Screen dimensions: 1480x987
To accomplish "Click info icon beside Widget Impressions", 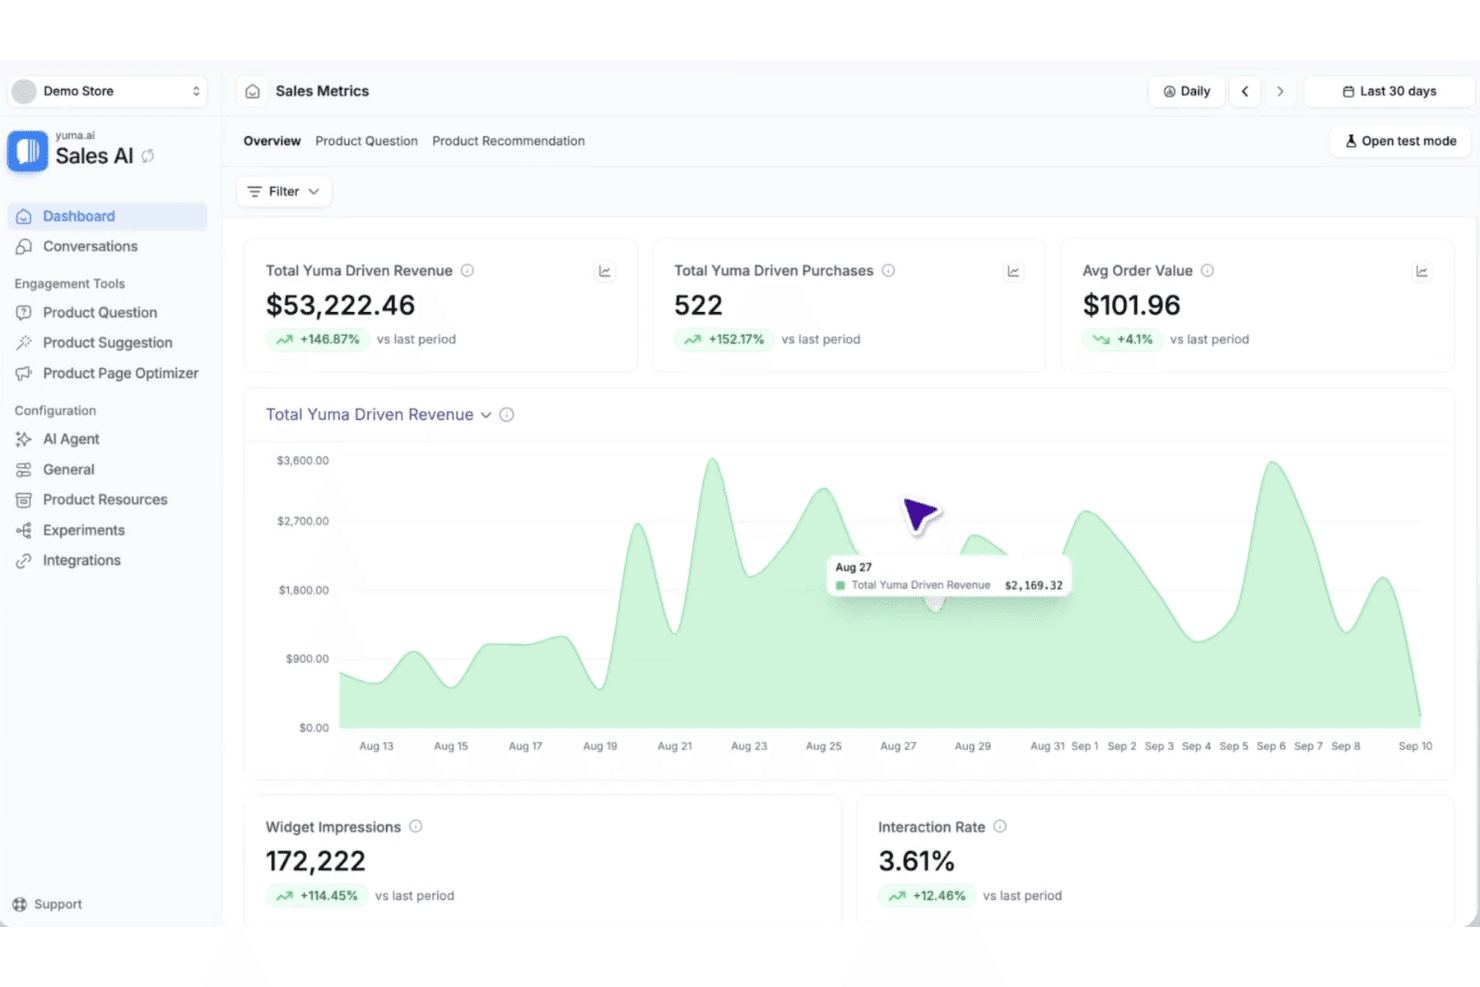I will [416, 826].
